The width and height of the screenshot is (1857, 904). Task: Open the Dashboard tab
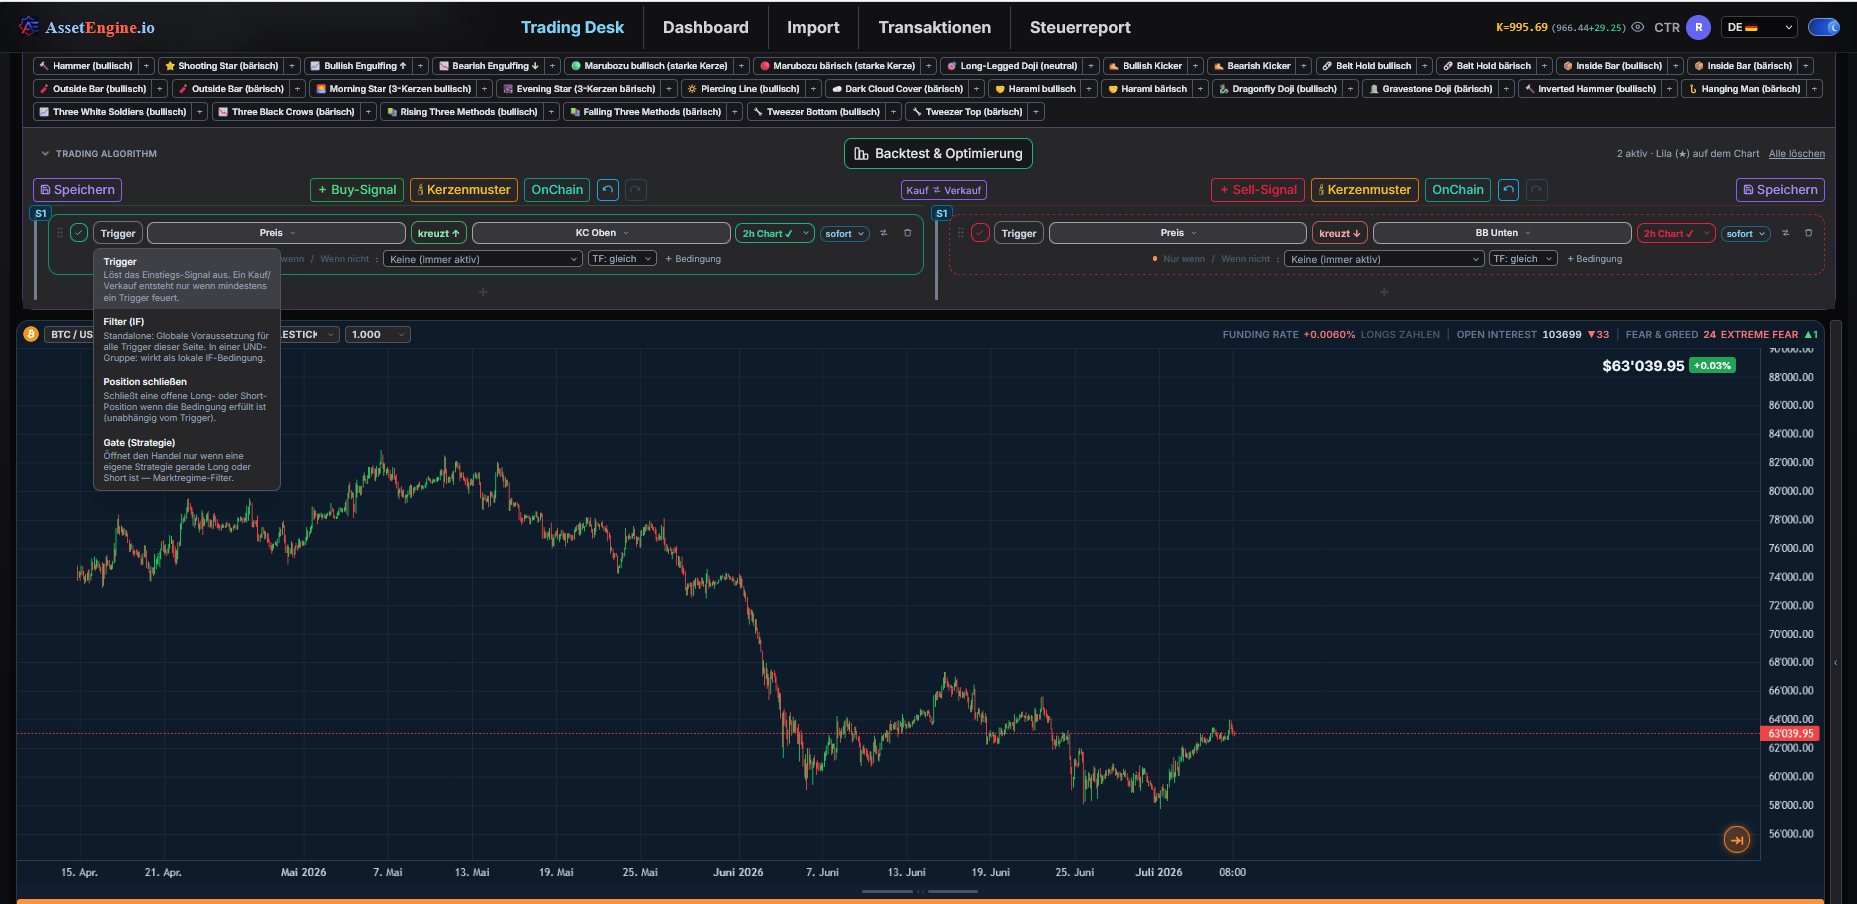click(706, 27)
